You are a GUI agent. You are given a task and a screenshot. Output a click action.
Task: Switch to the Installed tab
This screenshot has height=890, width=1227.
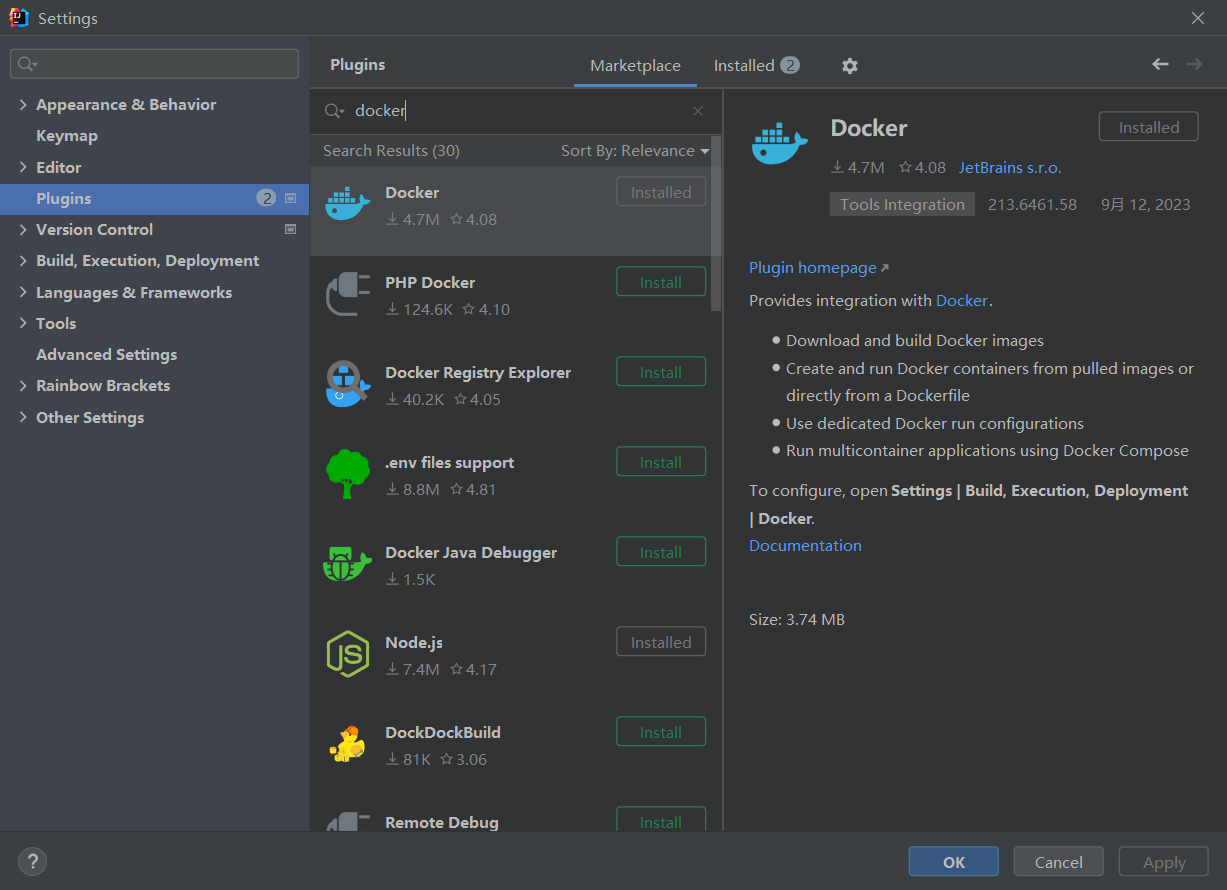[x=756, y=66]
